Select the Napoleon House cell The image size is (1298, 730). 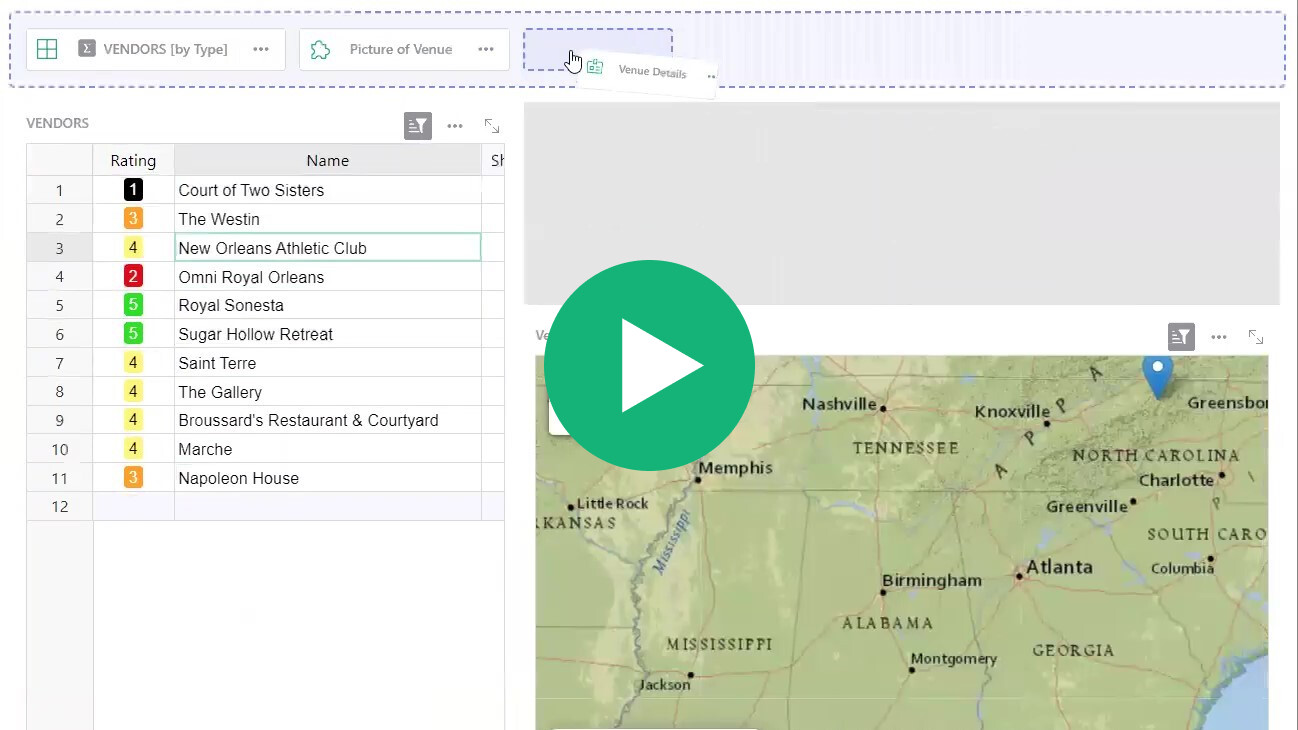coord(328,478)
